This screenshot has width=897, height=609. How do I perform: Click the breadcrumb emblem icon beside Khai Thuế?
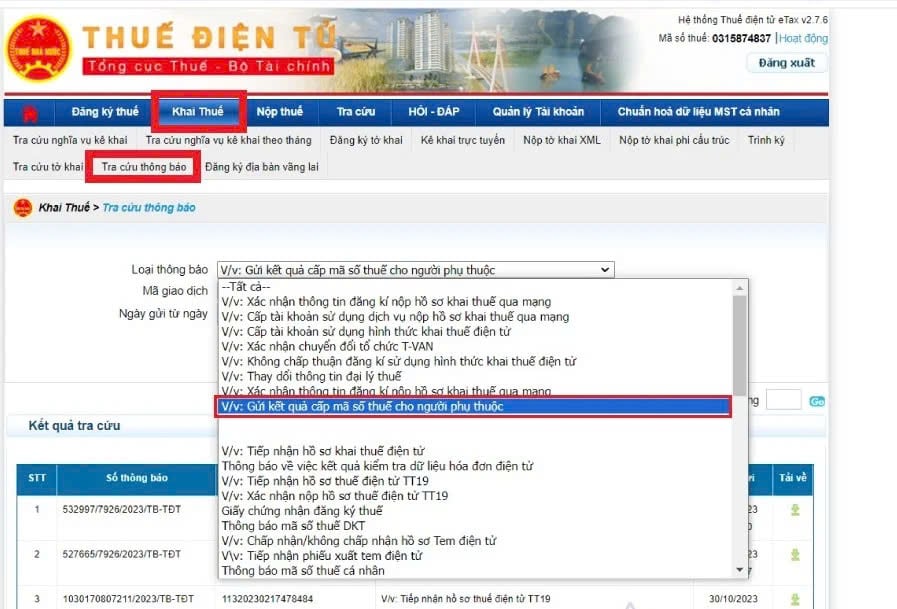tap(23, 208)
